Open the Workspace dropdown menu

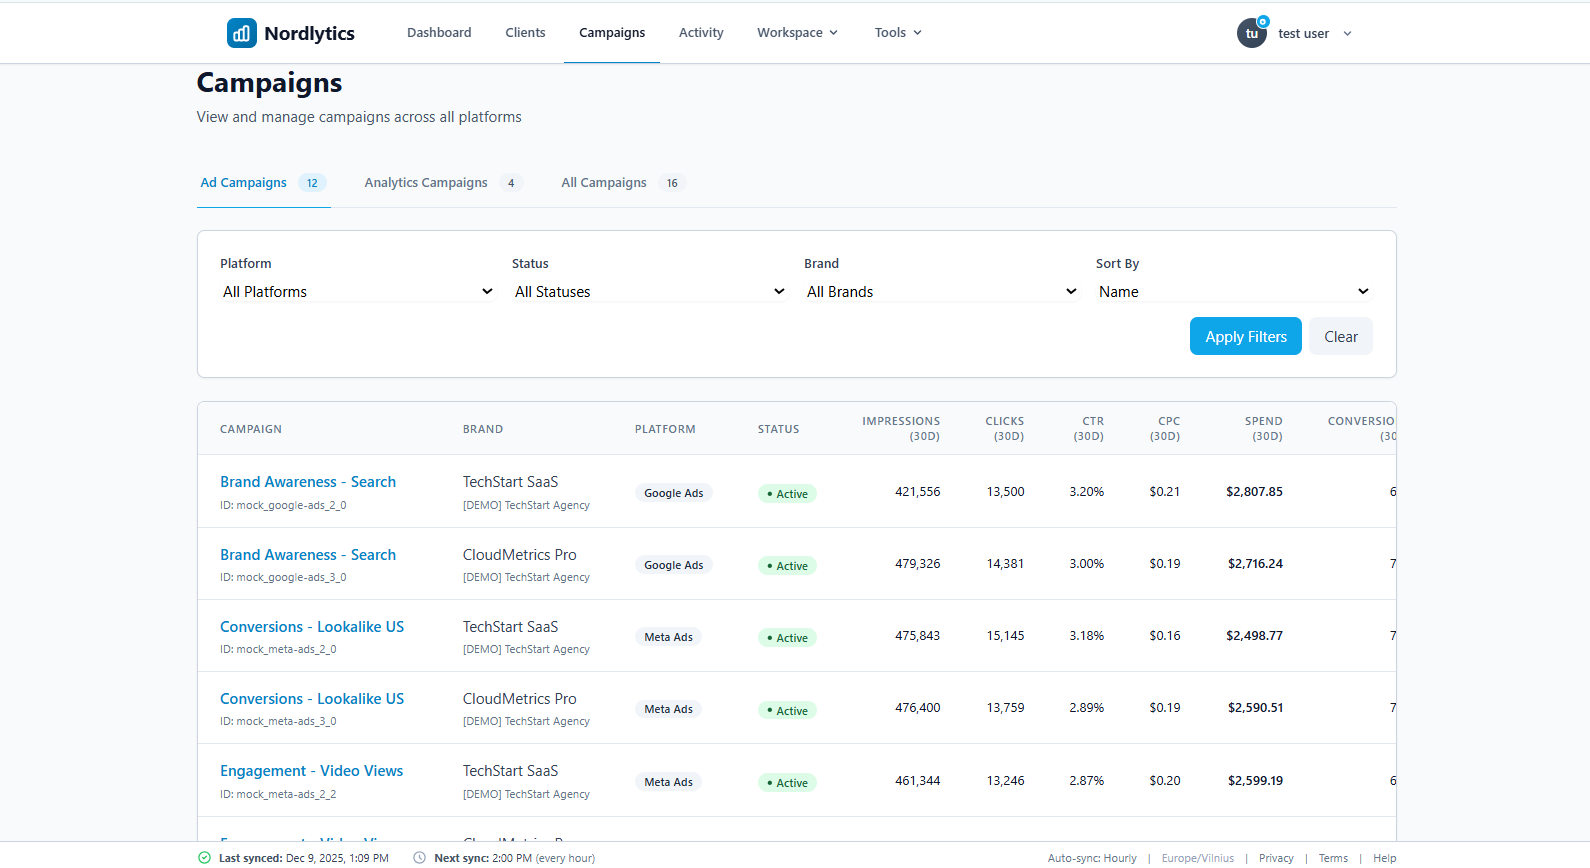(797, 33)
